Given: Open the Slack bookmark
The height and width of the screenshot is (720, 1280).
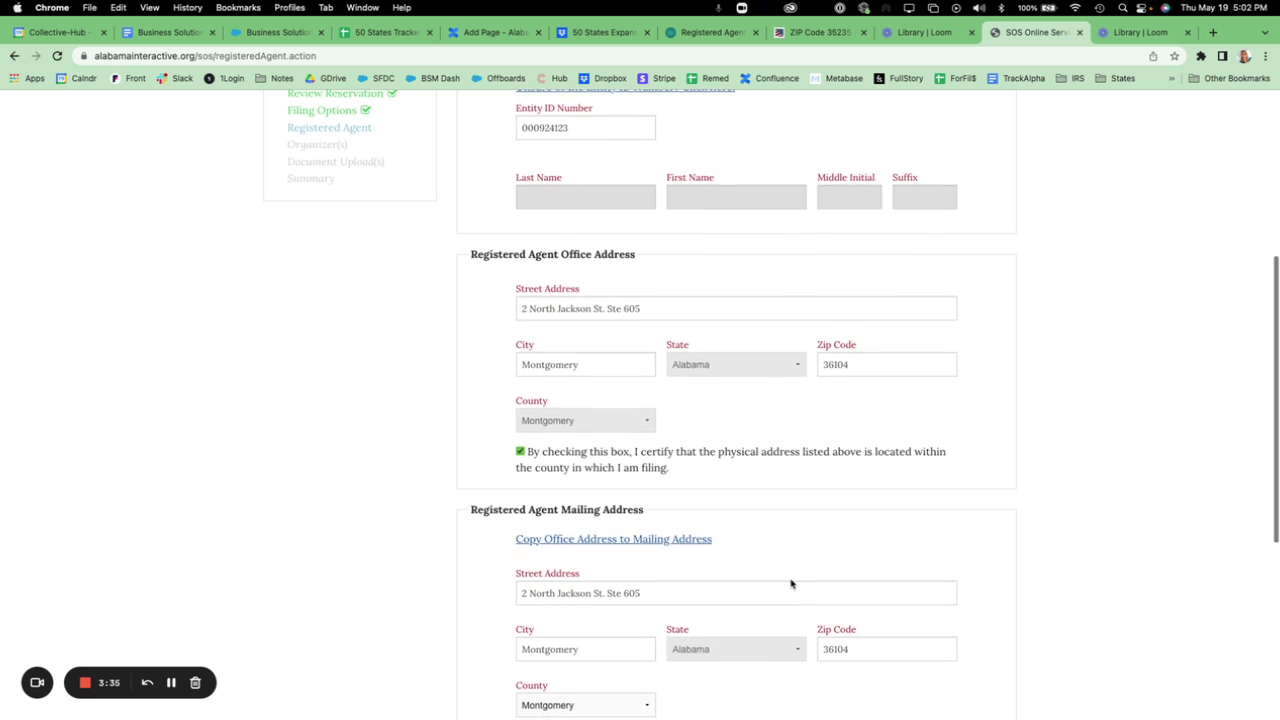Looking at the screenshot, I should click(x=174, y=78).
